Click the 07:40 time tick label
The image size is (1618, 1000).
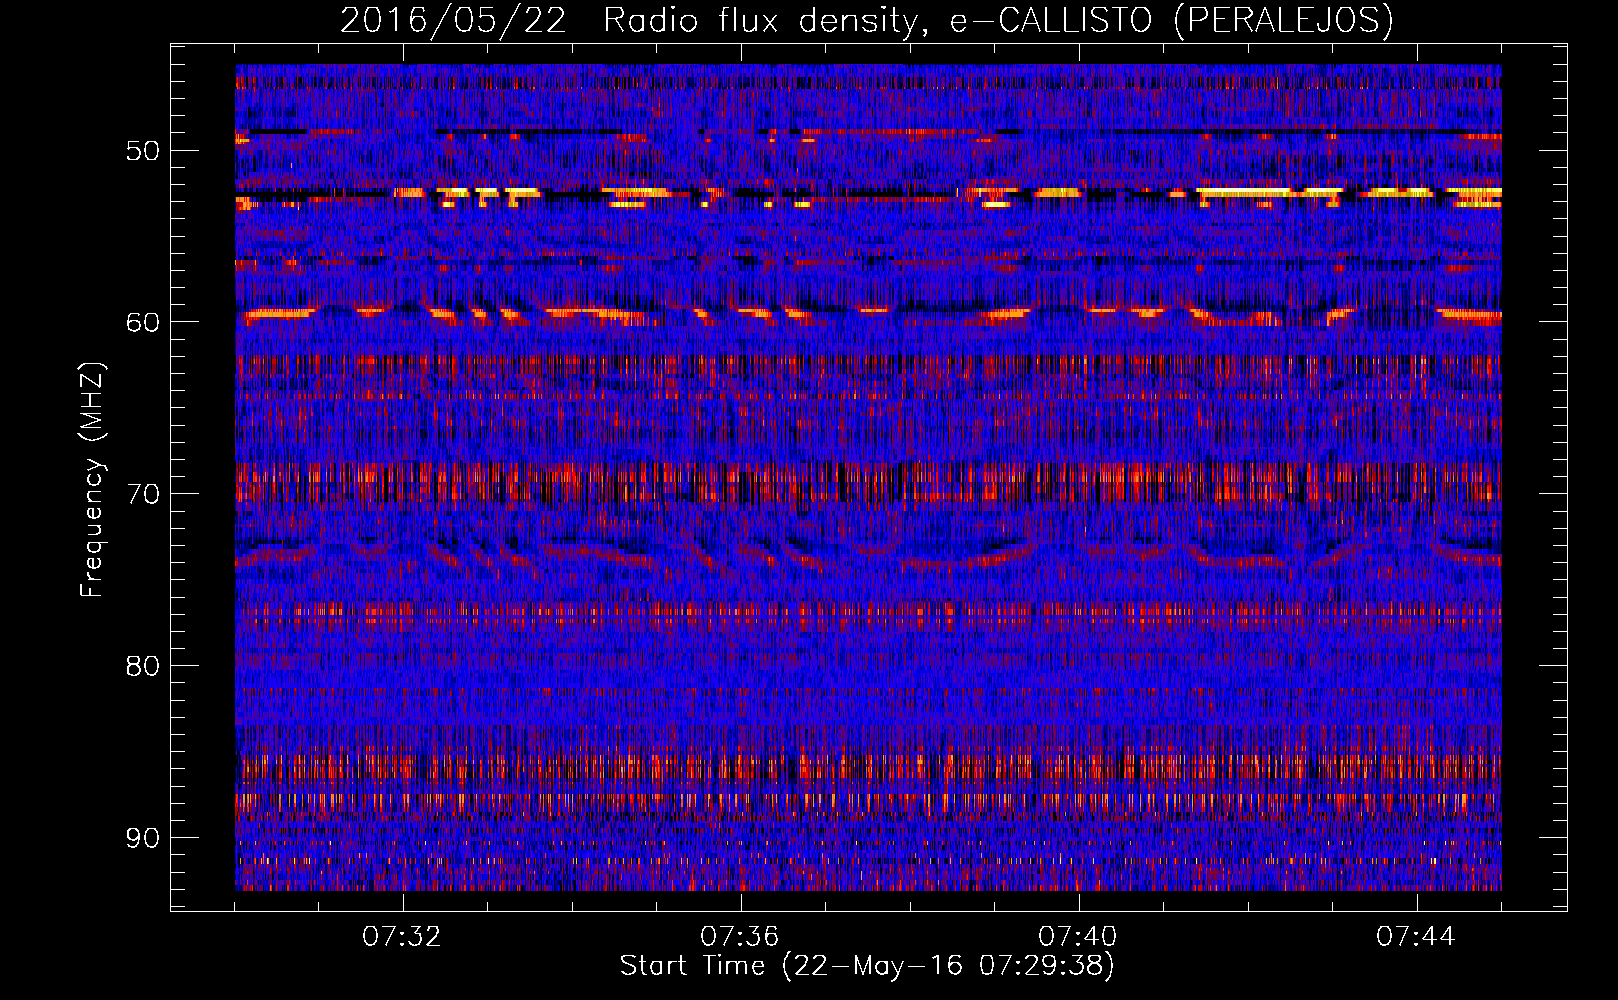1078,937
